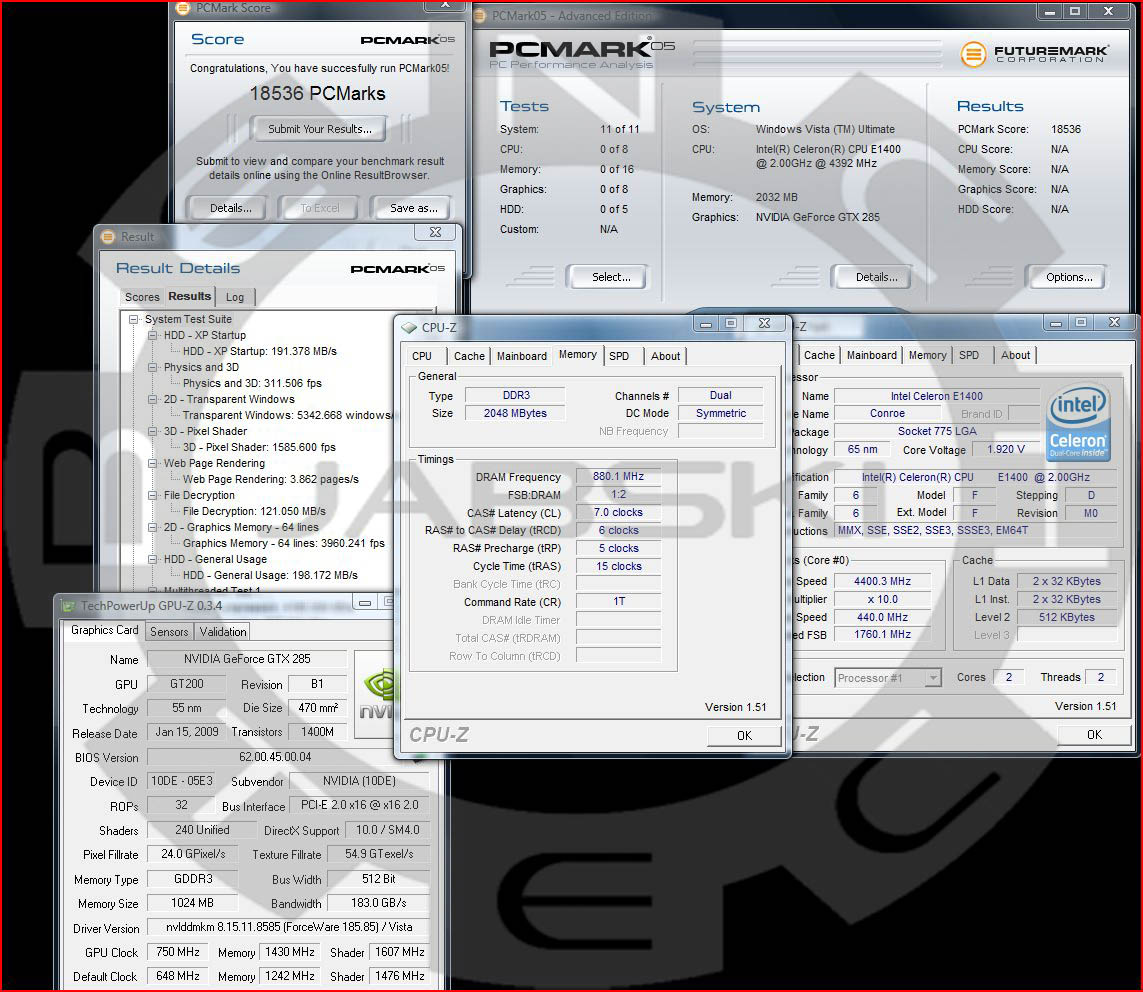Image resolution: width=1143 pixels, height=992 pixels.
Task: Click OK in rear CPU-Z window
Action: pos(1094,735)
